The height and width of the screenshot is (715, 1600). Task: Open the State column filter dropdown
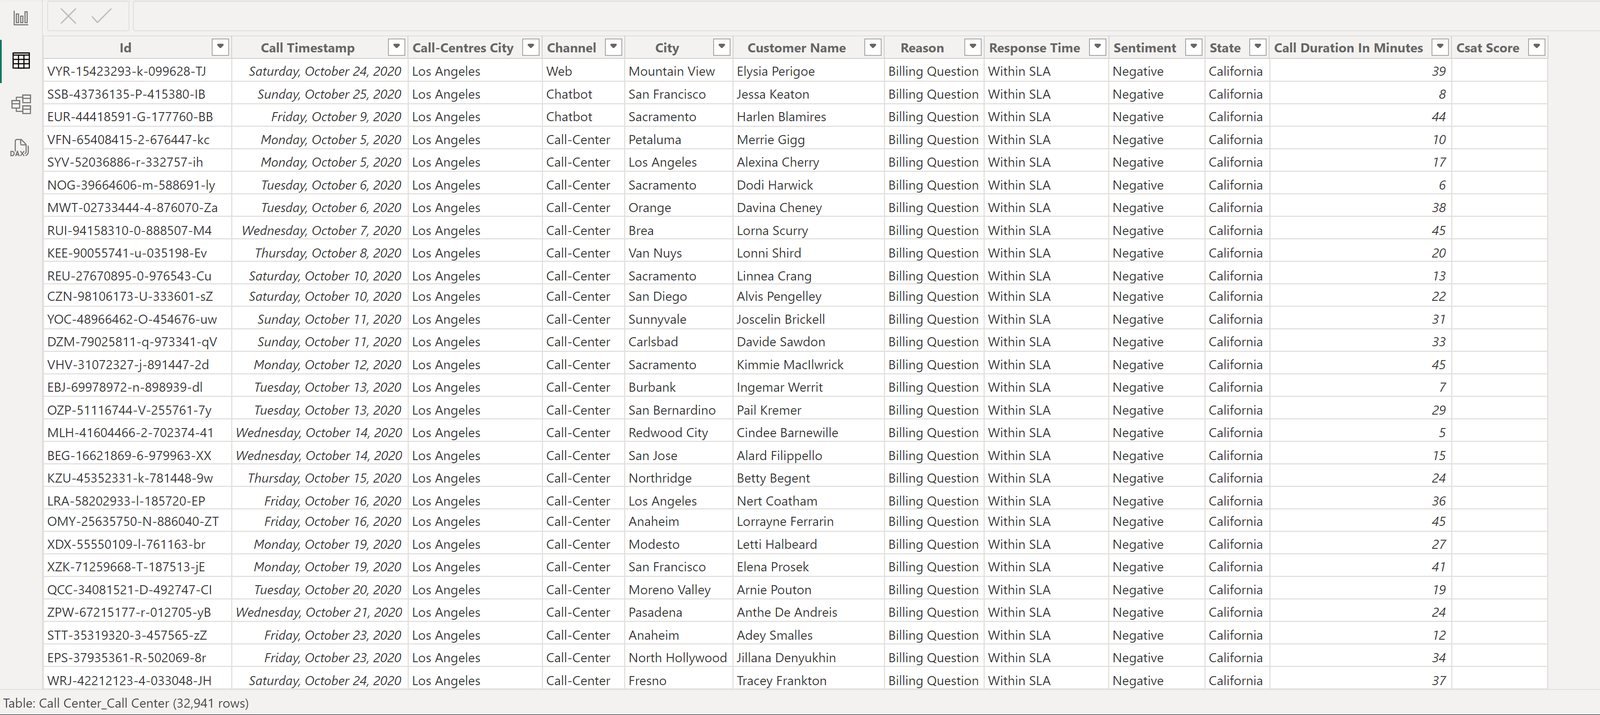pos(1257,47)
